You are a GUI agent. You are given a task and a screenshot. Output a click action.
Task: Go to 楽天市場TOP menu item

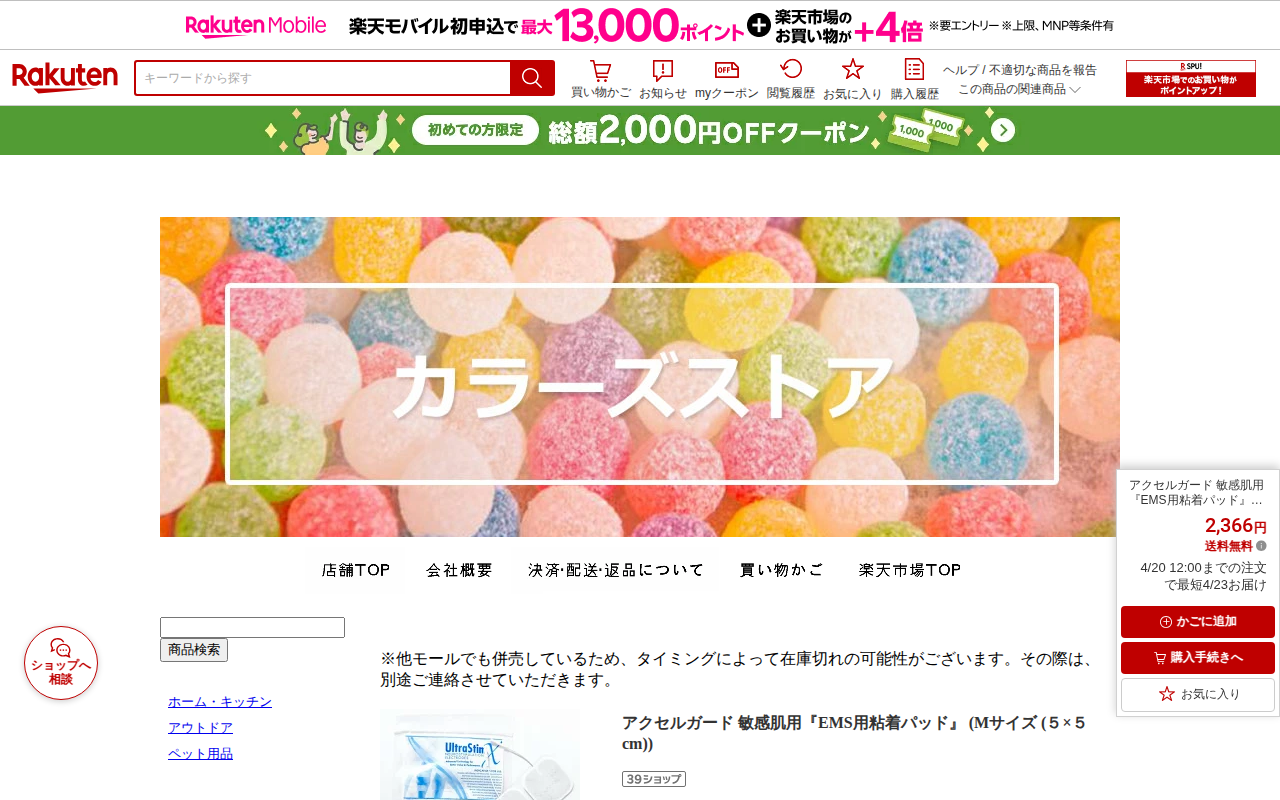910,570
